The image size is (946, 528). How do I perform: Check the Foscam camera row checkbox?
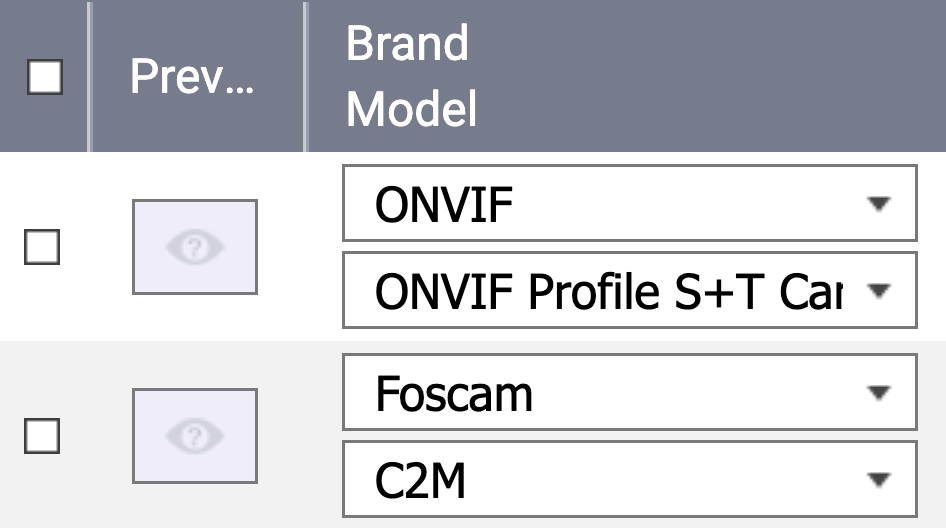pos(42,436)
